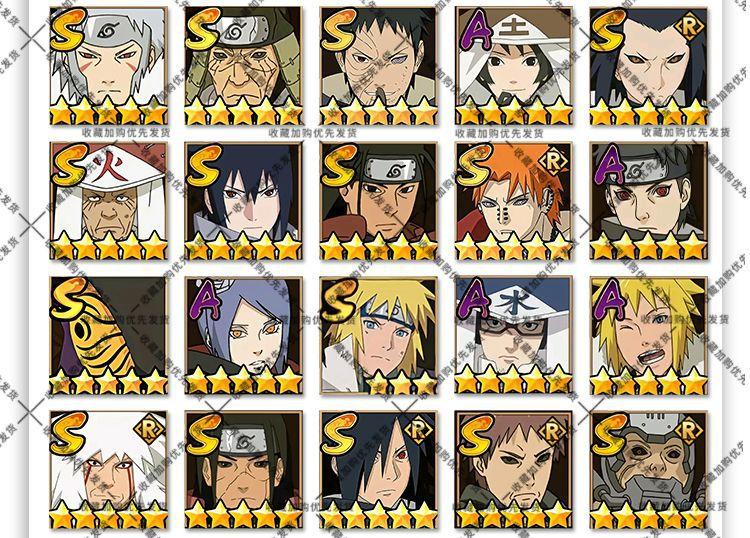The image size is (750, 538).
Task: Select the white-haired character with red tear lines
Action: pos(109,470)
